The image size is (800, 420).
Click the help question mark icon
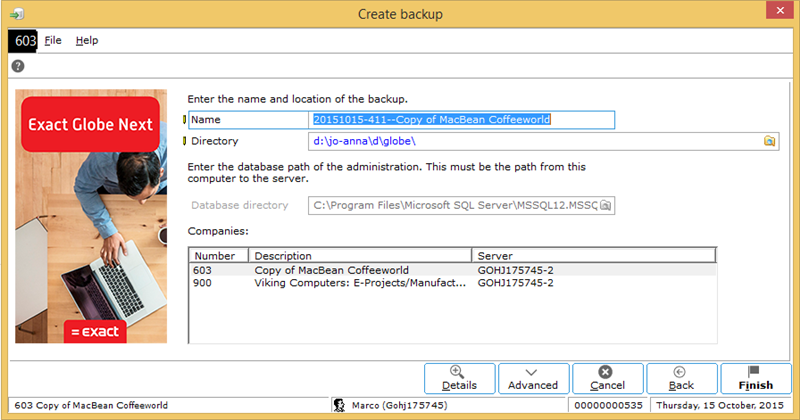tap(18, 66)
